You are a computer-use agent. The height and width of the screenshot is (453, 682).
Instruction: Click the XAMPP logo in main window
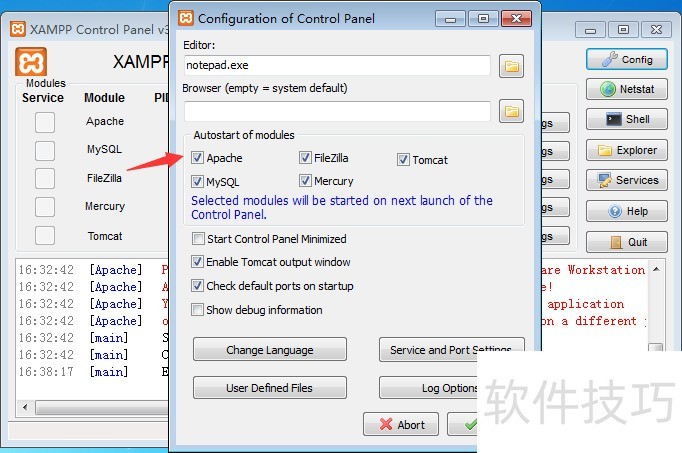click(31, 62)
